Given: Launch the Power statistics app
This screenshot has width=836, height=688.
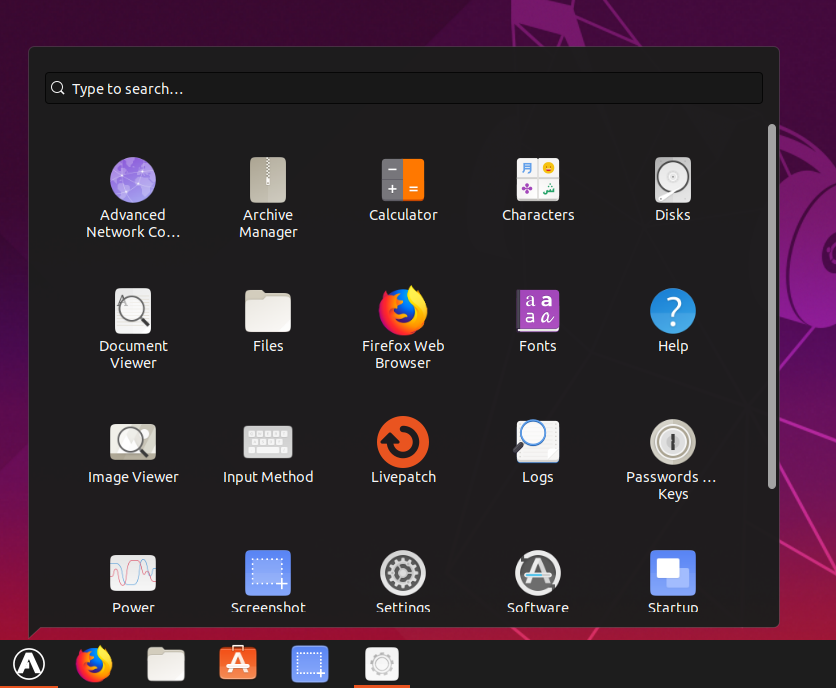Looking at the screenshot, I should tap(133, 572).
